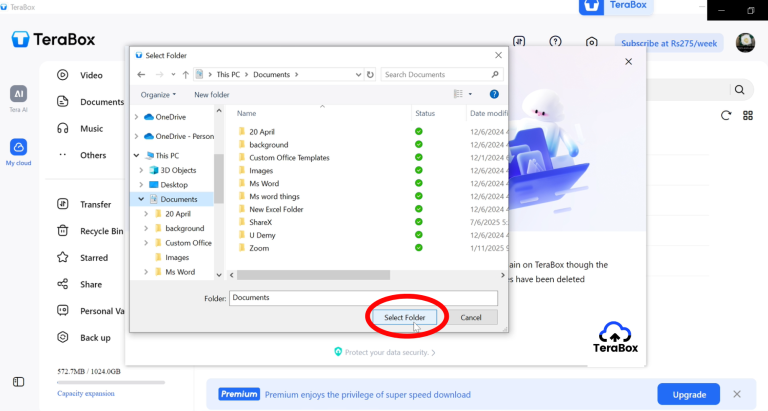768x411 pixels.
Task: Dismiss the Premium banner
Action: [x=737, y=394]
